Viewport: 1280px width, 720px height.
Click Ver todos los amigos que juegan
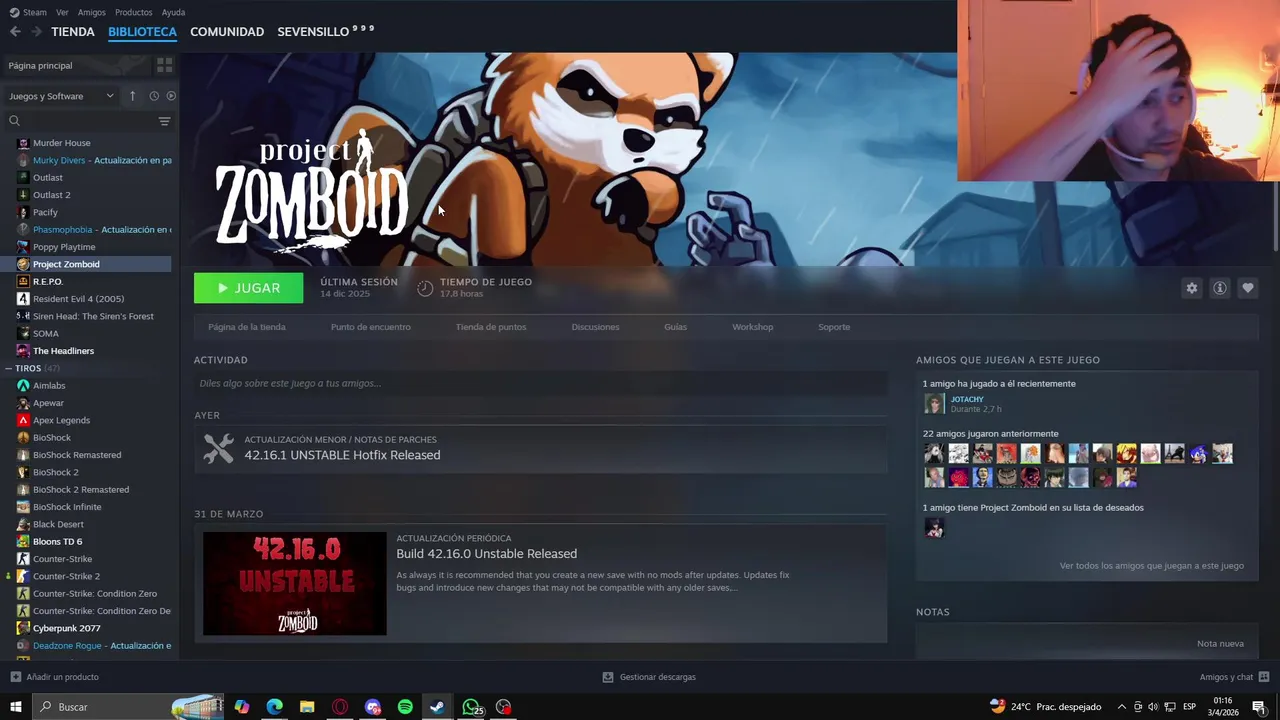tap(1151, 566)
